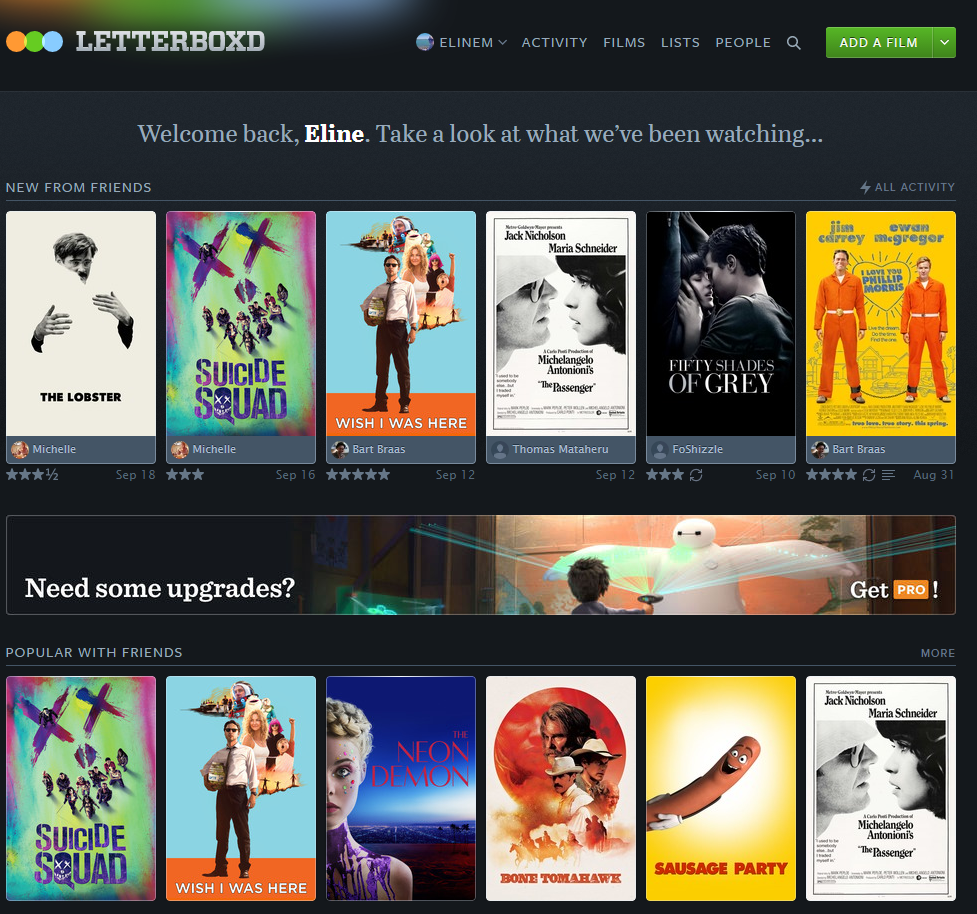Click the Sep 10 date

point(775,475)
